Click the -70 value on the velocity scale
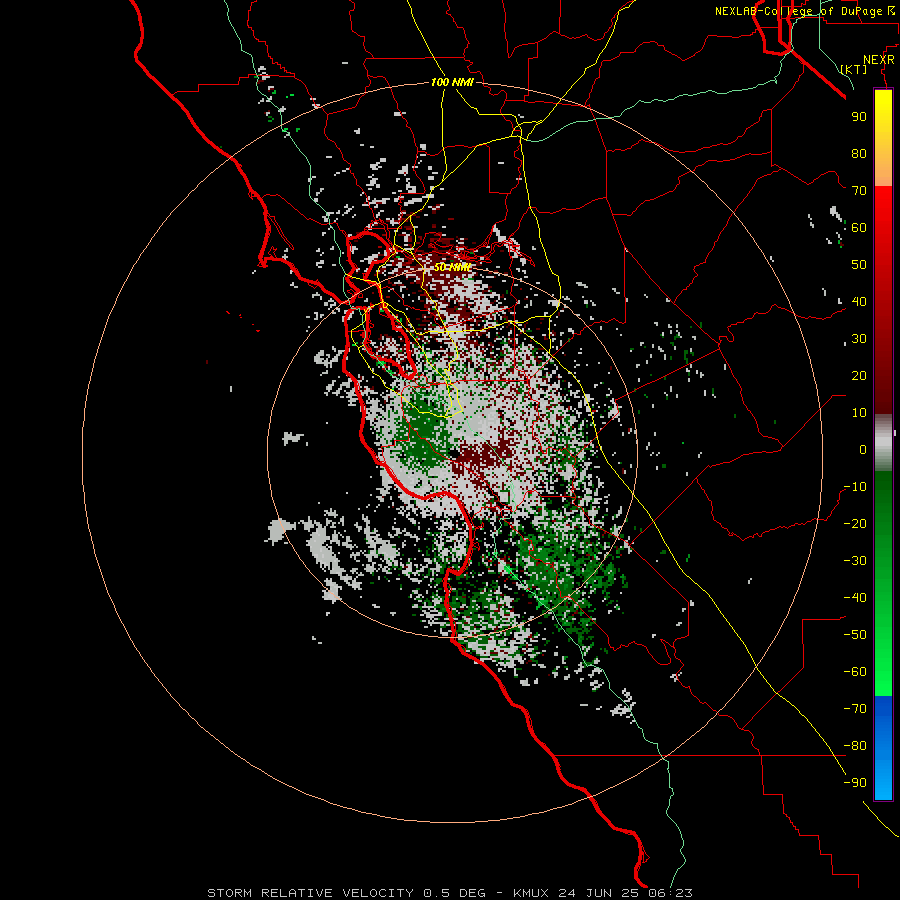Viewport: 900px width, 900px height. (855, 709)
